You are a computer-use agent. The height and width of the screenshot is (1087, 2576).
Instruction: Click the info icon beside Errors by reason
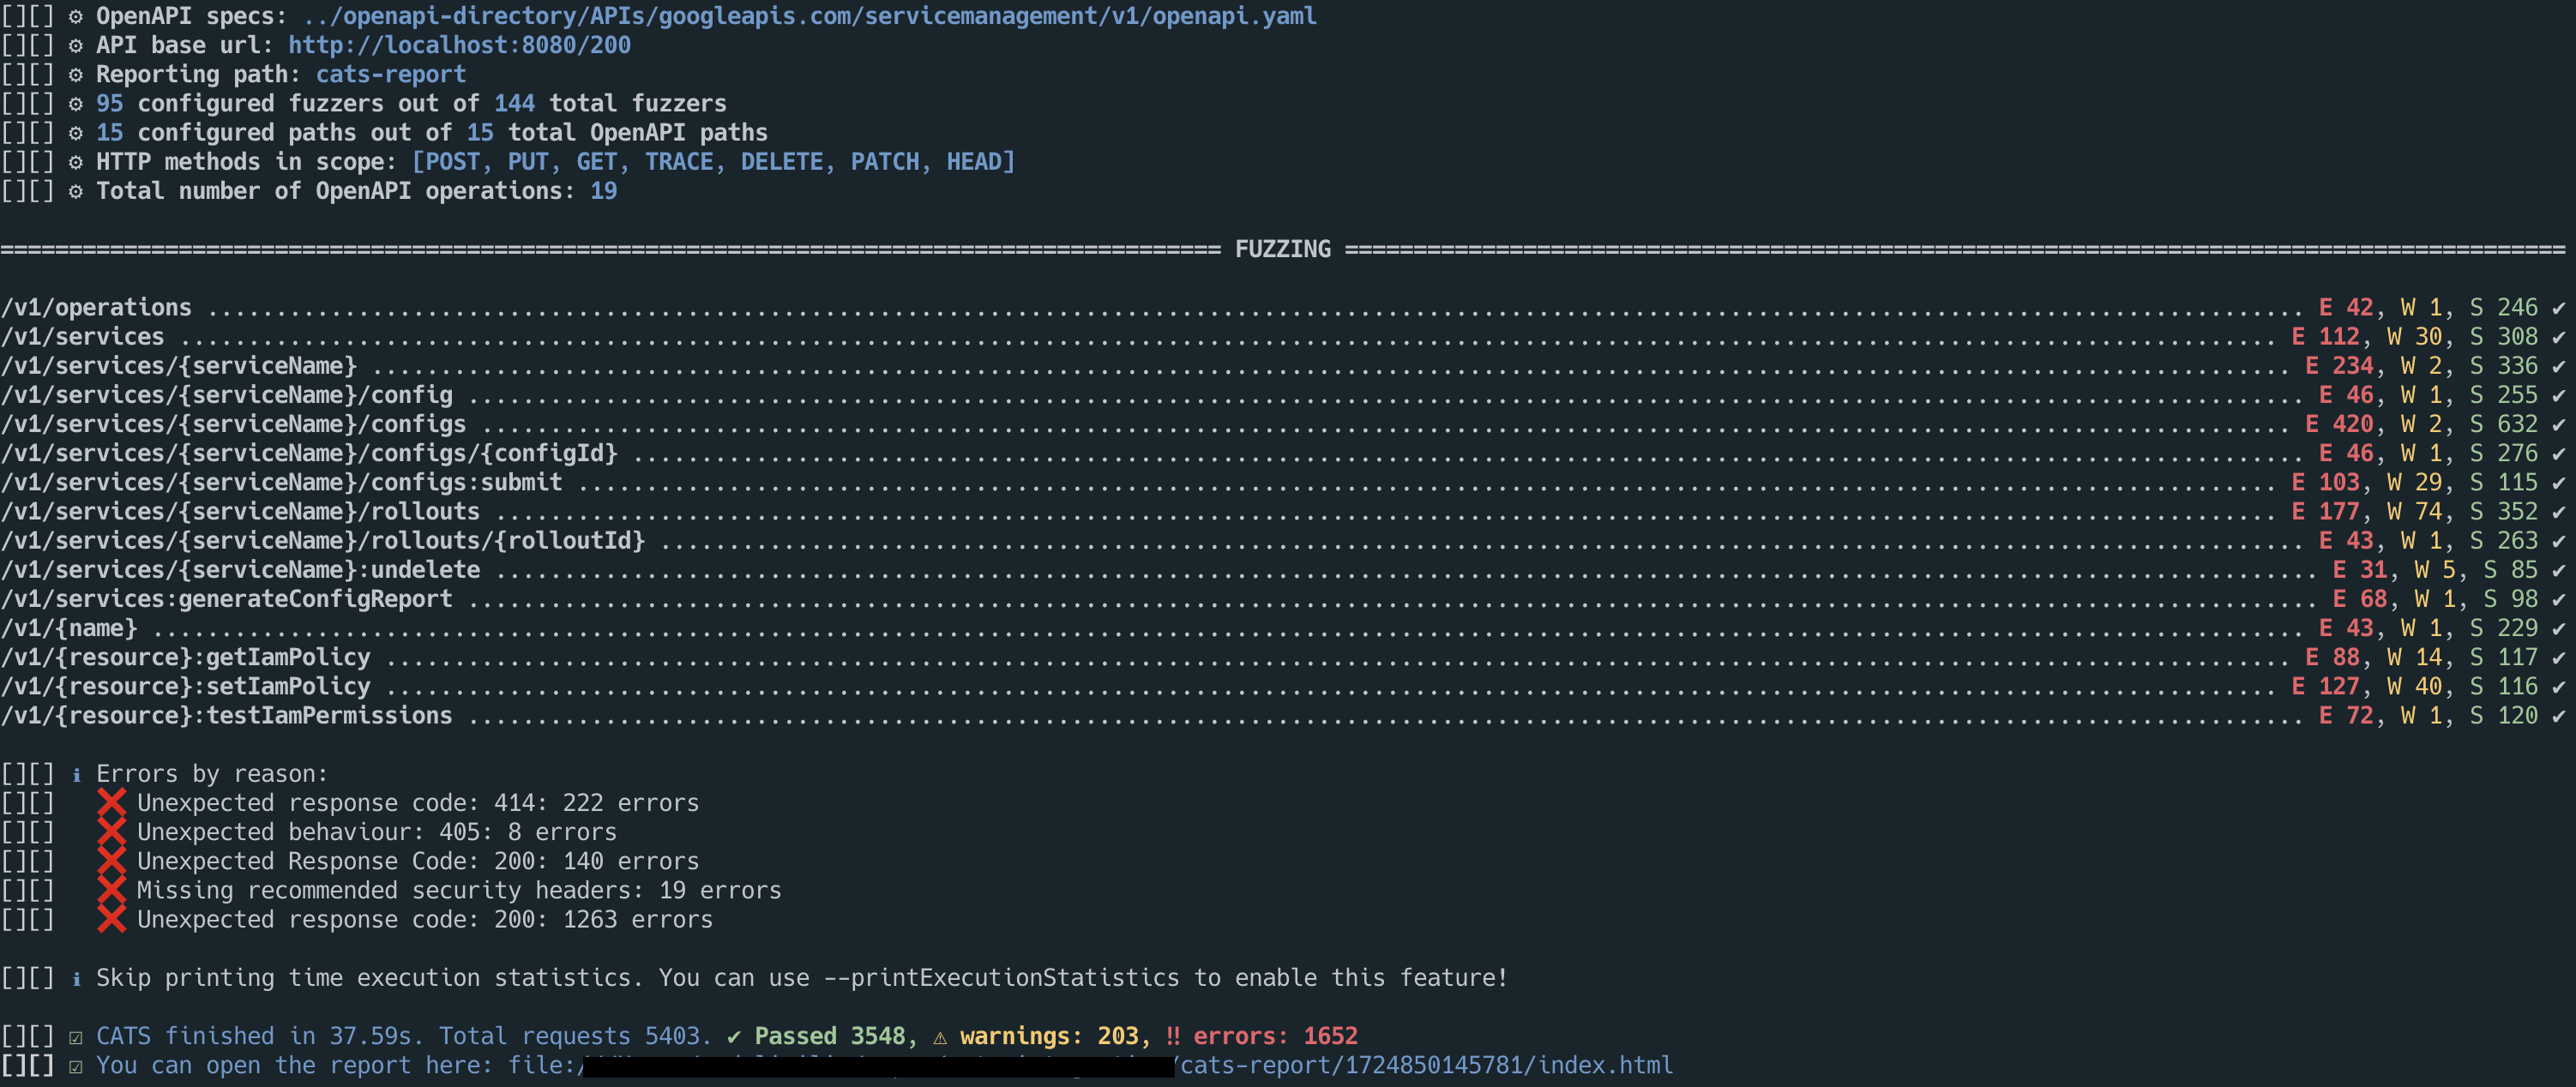[x=76, y=775]
